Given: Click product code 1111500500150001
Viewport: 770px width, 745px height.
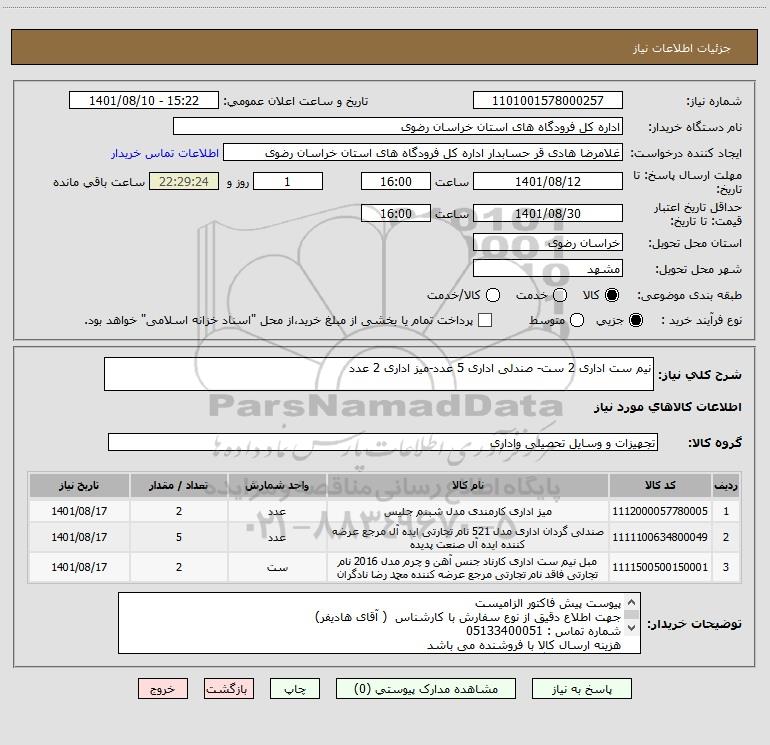Looking at the screenshot, I should [x=660, y=567].
